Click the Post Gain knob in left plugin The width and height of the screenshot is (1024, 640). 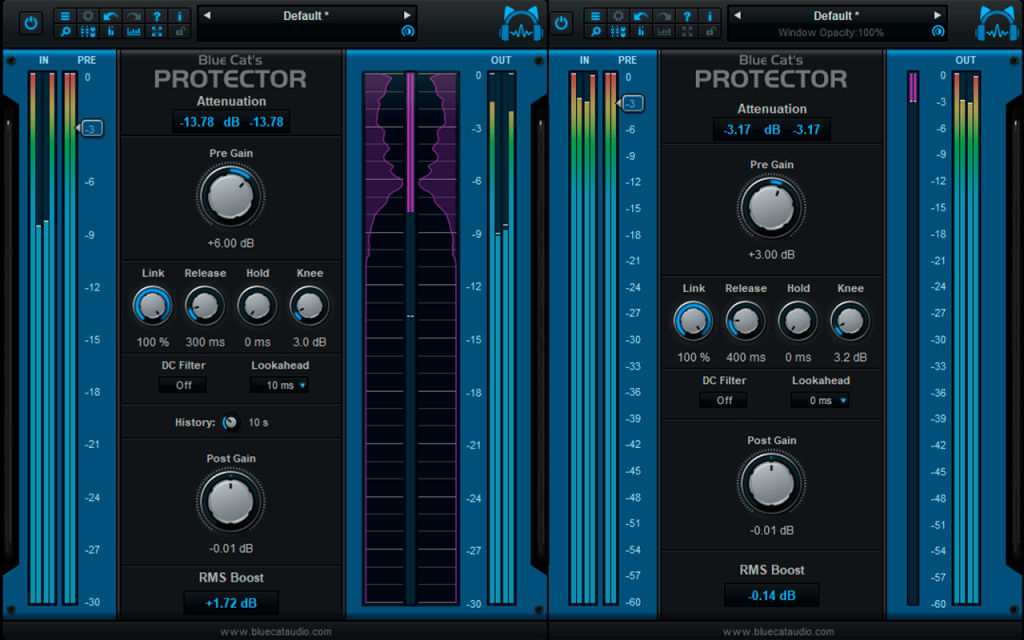pyautogui.click(x=231, y=502)
